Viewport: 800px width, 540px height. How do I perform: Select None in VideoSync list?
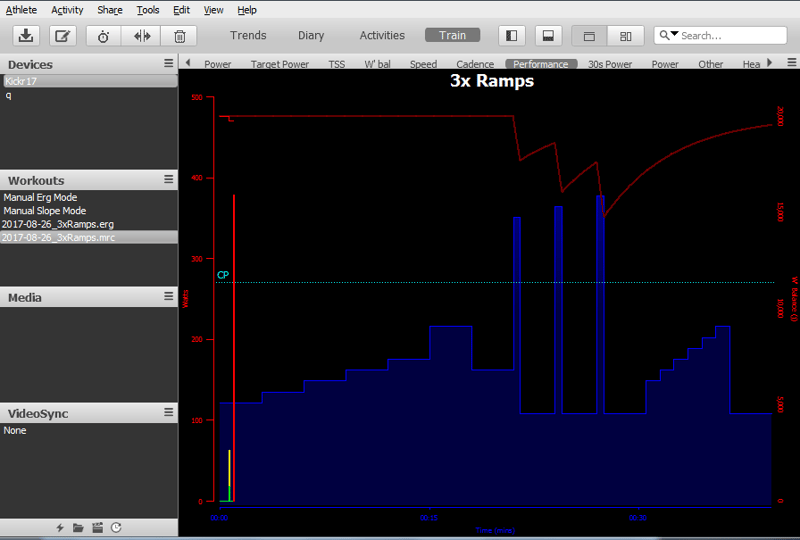tap(15, 430)
